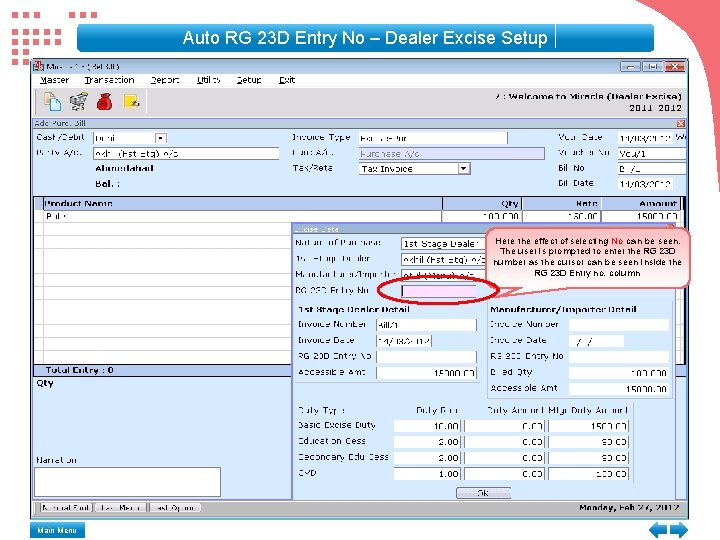720x540 pixels.
Task: Click the shopping cart toolbar icon
Action: [79, 101]
